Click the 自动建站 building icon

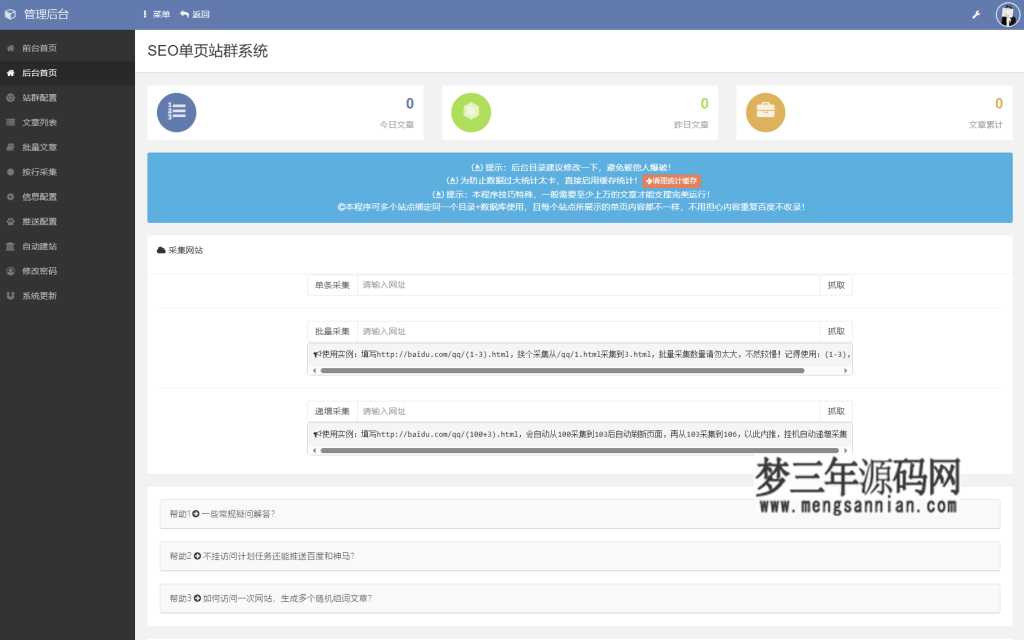11,244
